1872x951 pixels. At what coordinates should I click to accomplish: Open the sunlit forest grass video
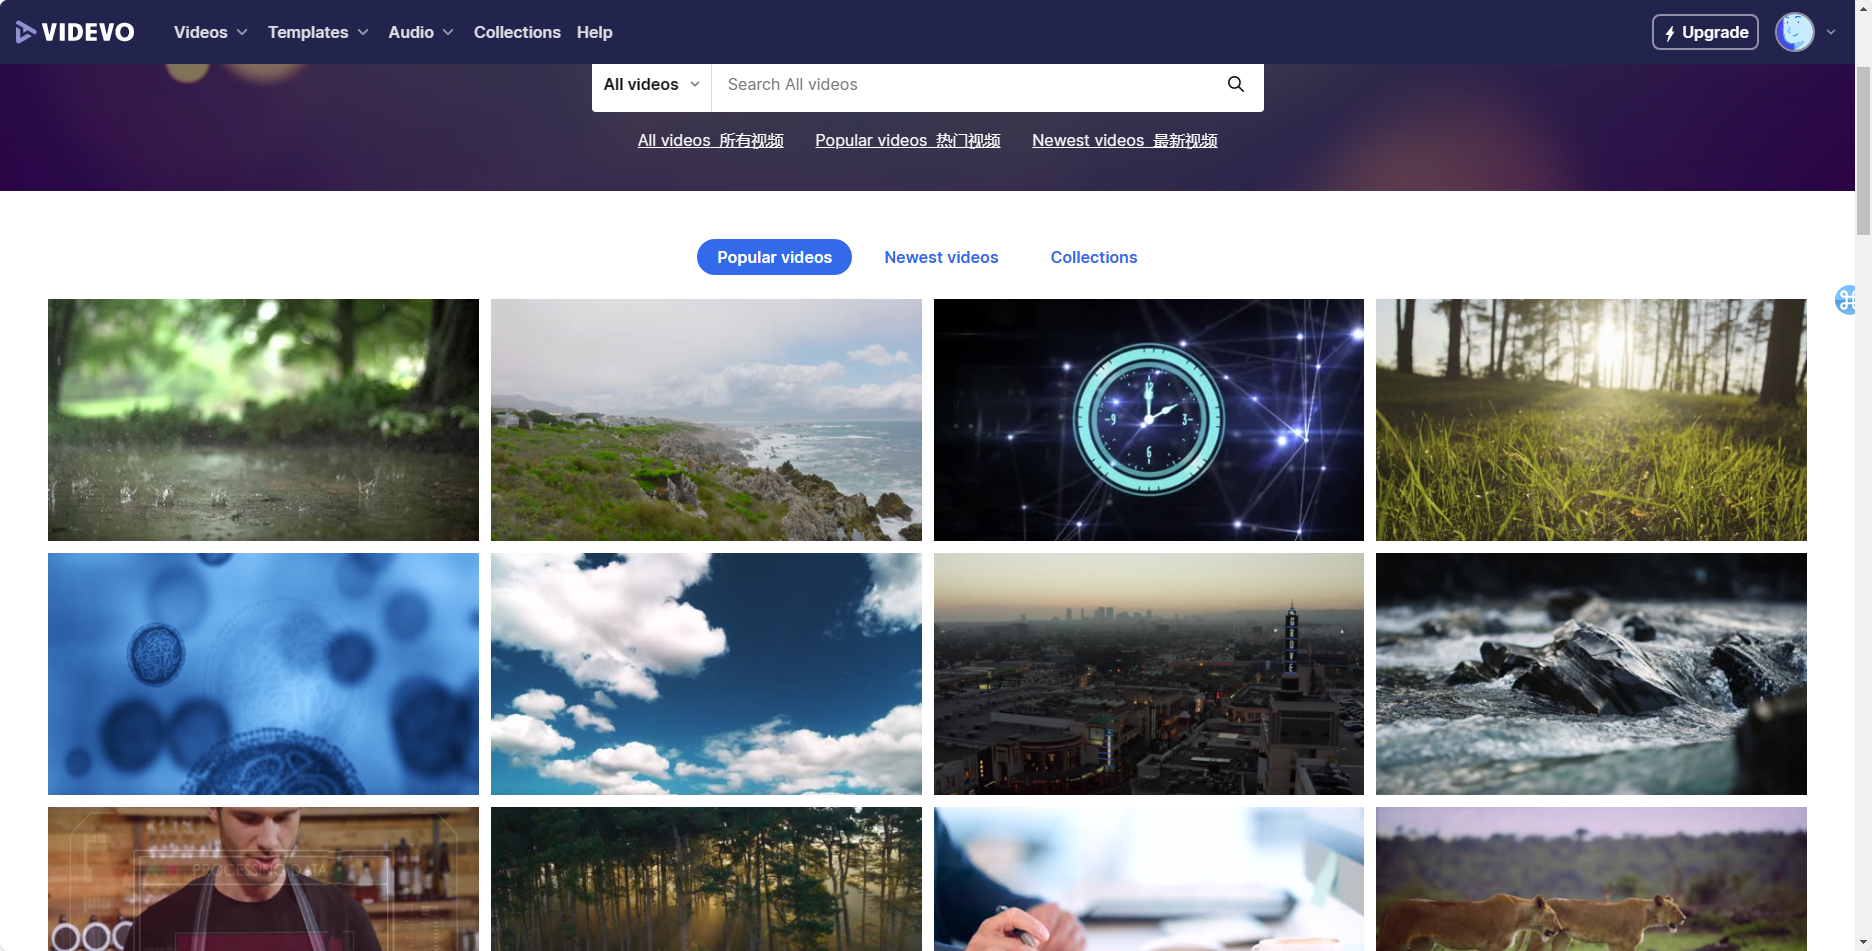click(1591, 420)
